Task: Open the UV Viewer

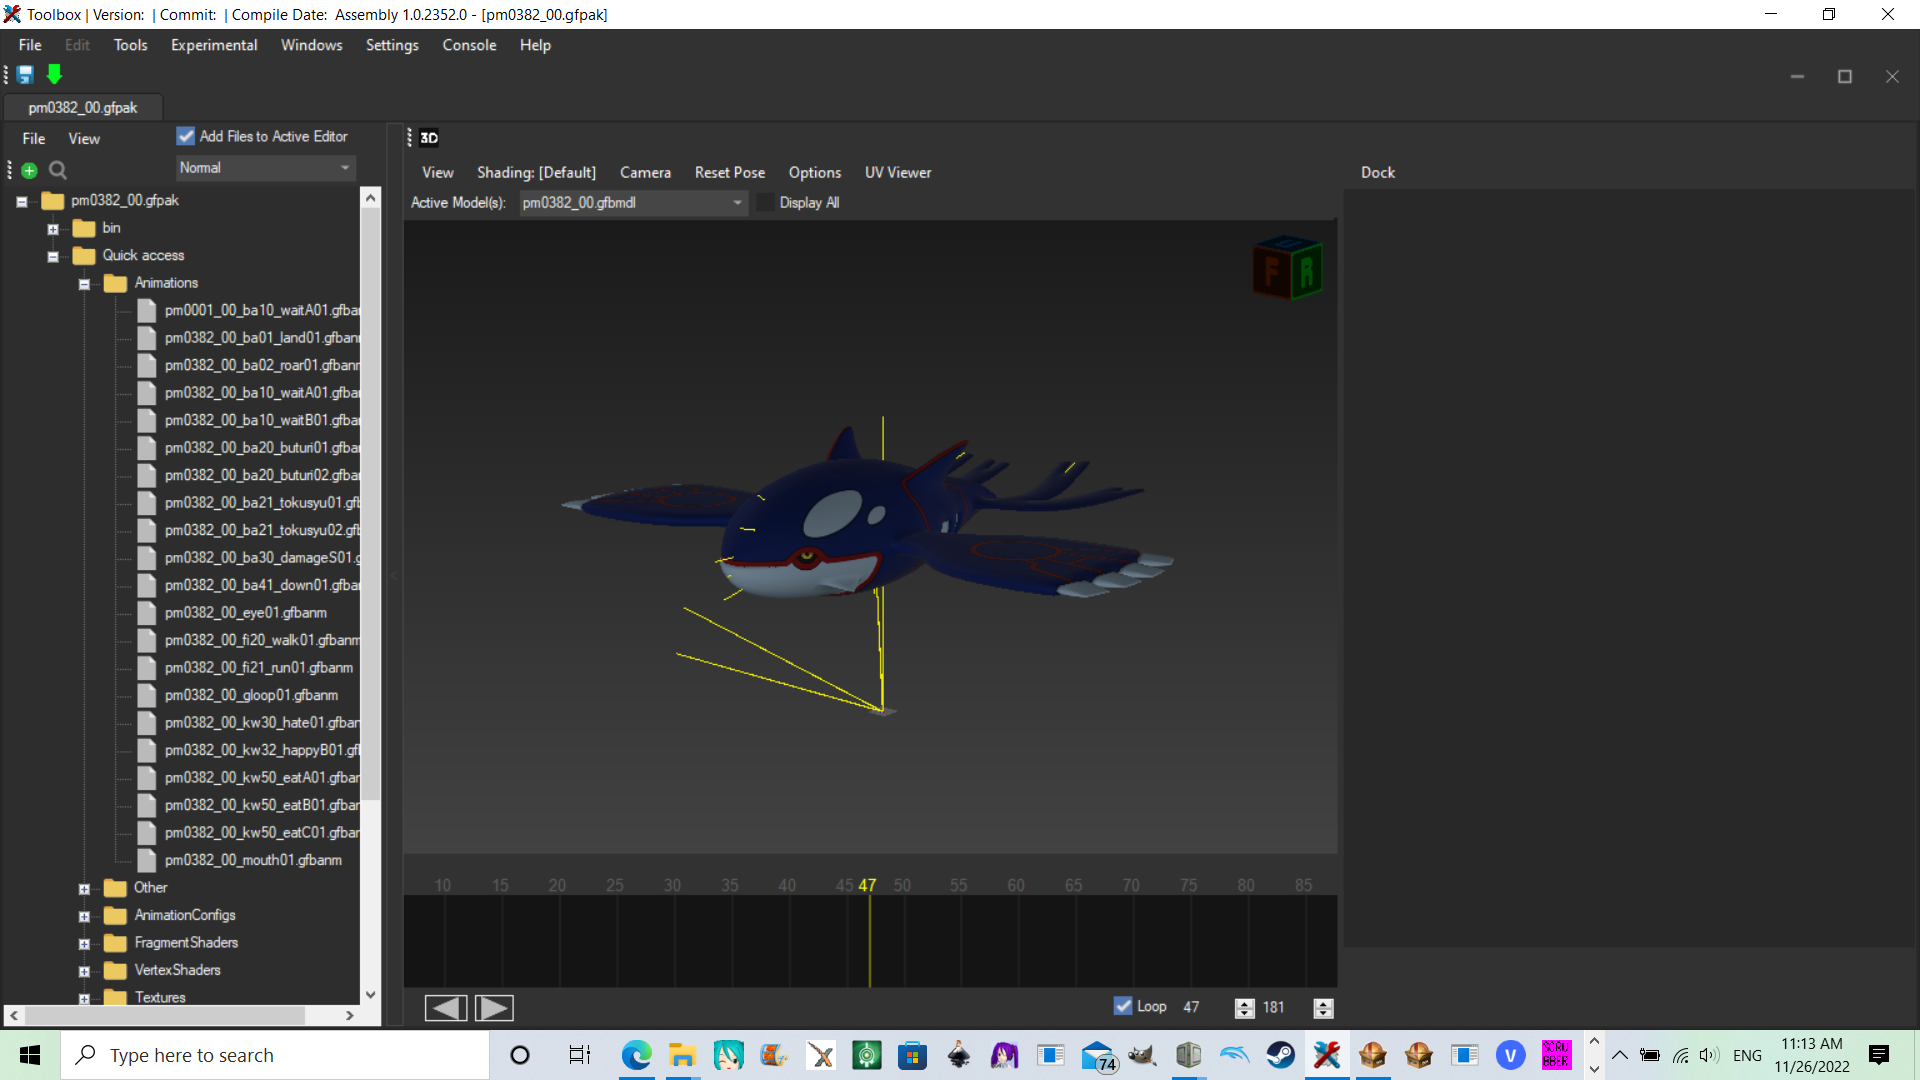Action: [897, 172]
